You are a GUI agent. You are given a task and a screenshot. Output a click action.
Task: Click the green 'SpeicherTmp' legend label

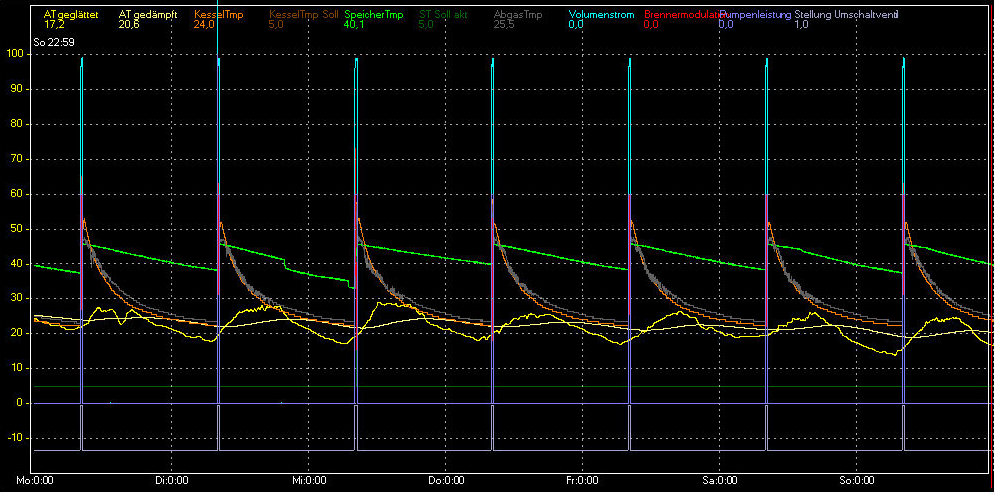374,14
